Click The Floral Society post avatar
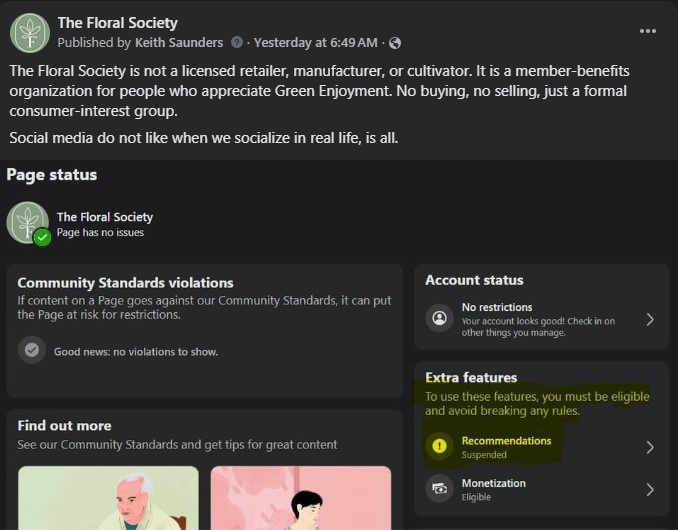This screenshot has height=530, width=678. pyautogui.click(x=30, y=33)
